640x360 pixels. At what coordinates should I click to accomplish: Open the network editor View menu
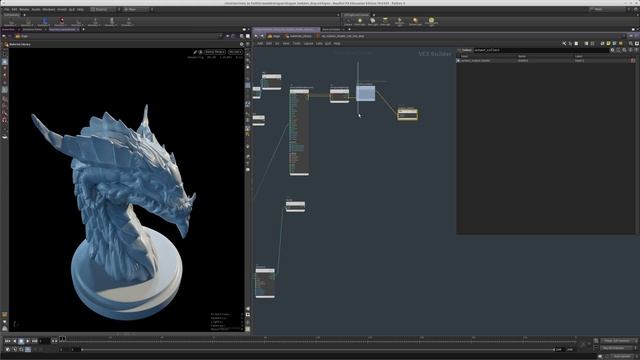click(286, 43)
